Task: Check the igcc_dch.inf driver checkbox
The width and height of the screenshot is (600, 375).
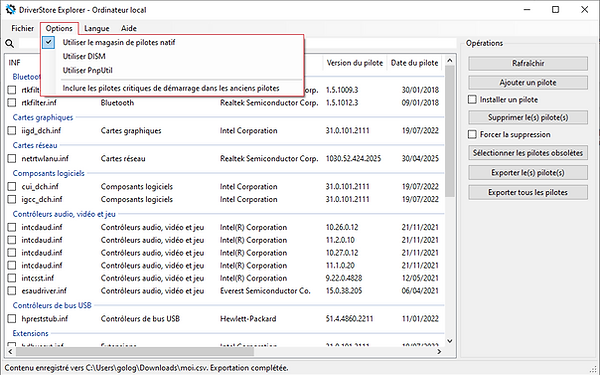Action: pos(12,199)
